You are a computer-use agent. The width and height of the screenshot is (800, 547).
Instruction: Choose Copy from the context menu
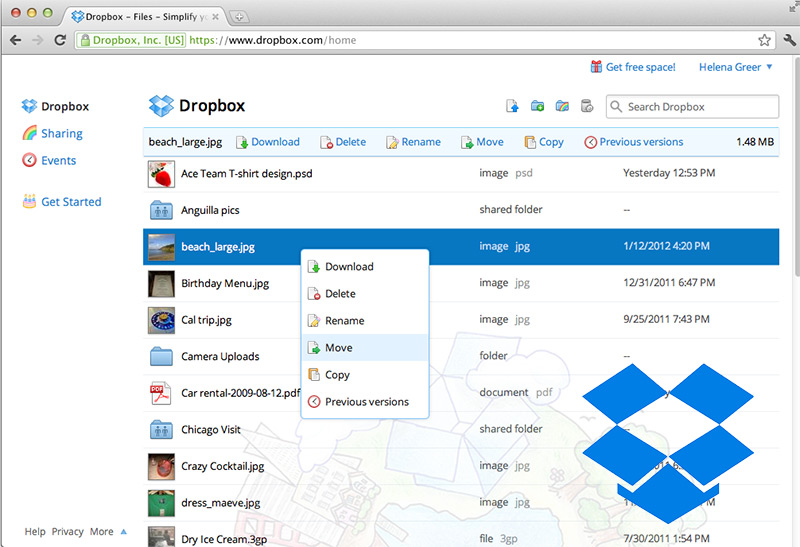[365, 375]
